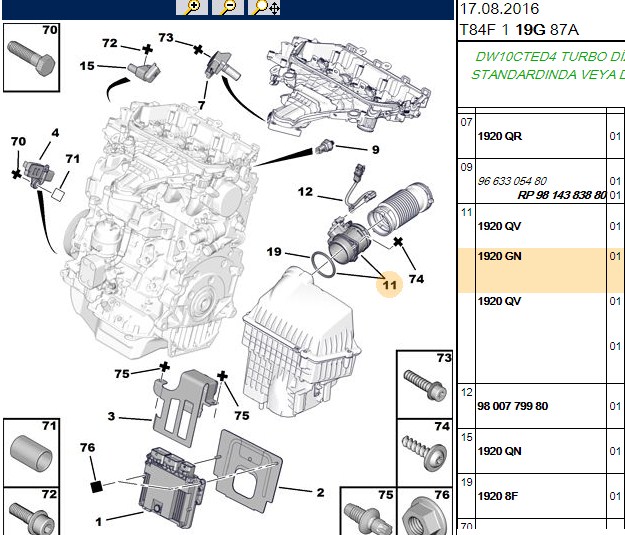Image resolution: width=625 pixels, height=535 pixels.
Task: Click callout 19 O-ring seal label
Action: click(274, 252)
